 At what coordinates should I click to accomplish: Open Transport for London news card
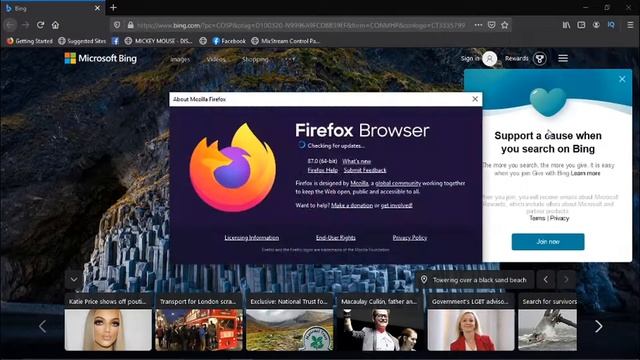pos(199,322)
